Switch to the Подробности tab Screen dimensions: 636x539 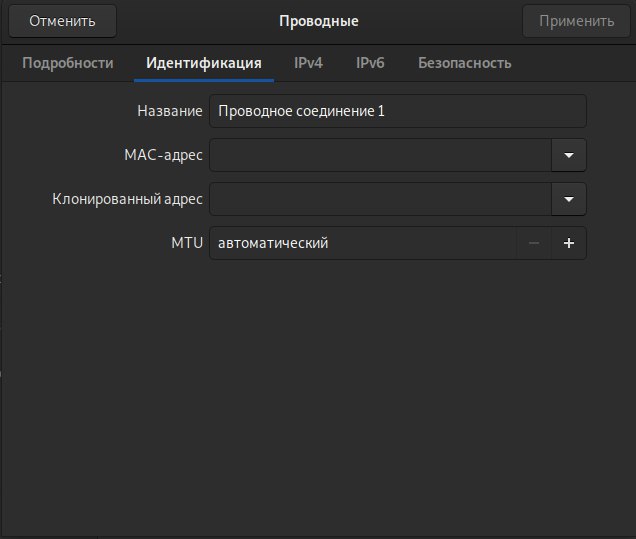[68, 63]
